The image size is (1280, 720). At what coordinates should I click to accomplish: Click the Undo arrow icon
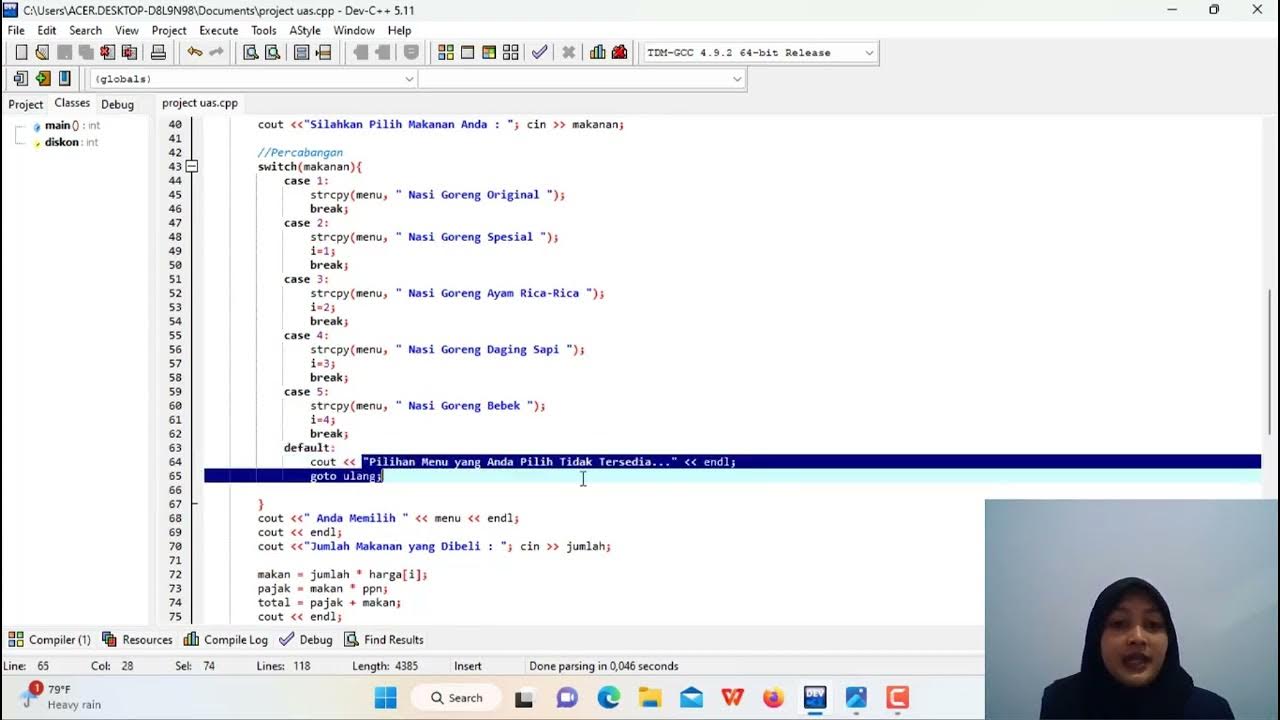194,52
